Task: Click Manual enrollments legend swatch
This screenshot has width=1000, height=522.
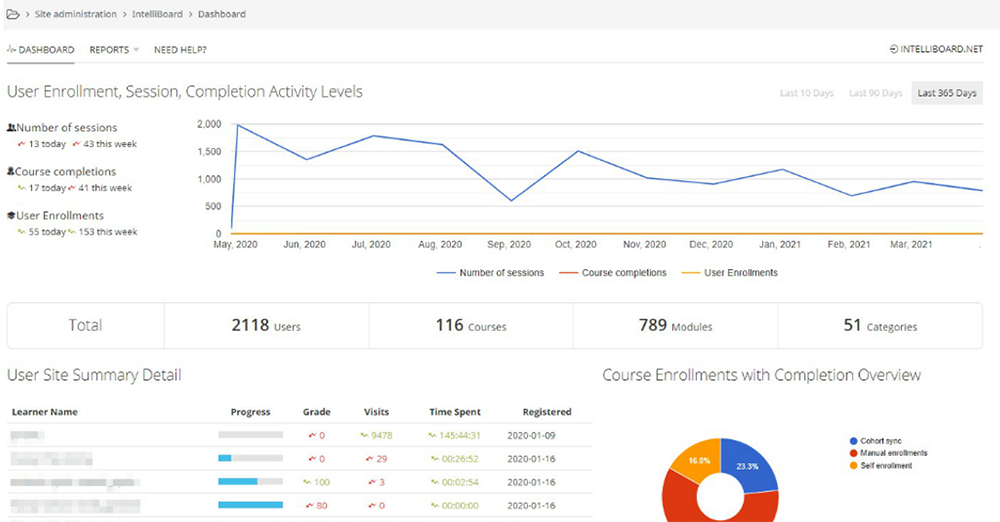Action: tap(853, 453)
